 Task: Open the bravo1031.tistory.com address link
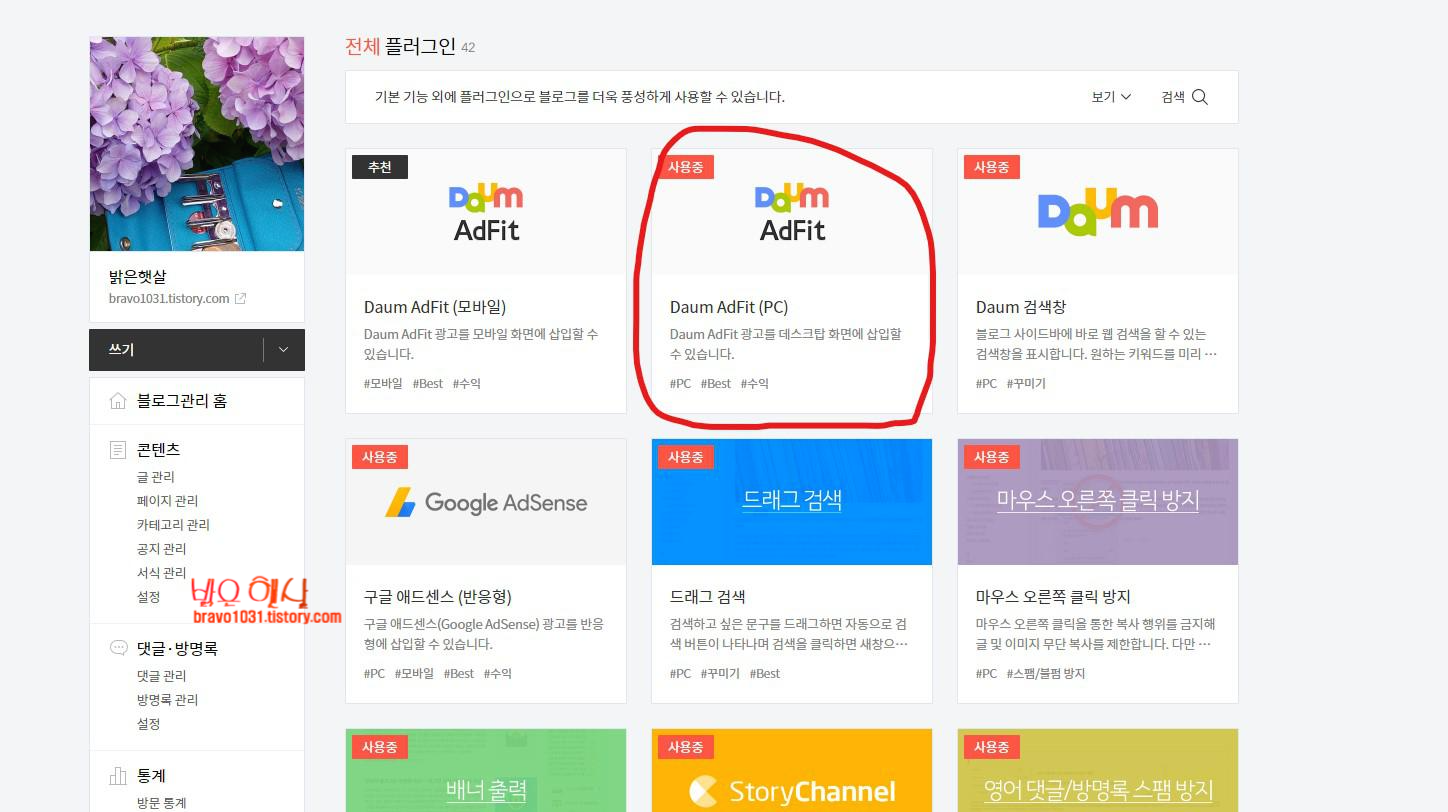[x=169, y=299]
